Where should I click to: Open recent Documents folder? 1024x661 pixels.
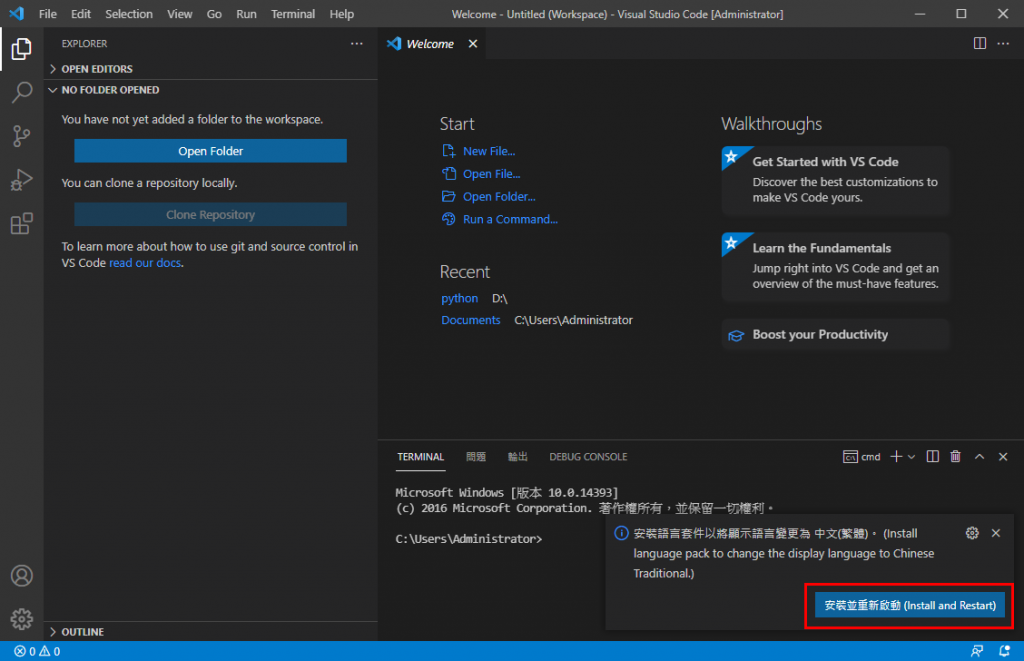click(x=470, y=320)
